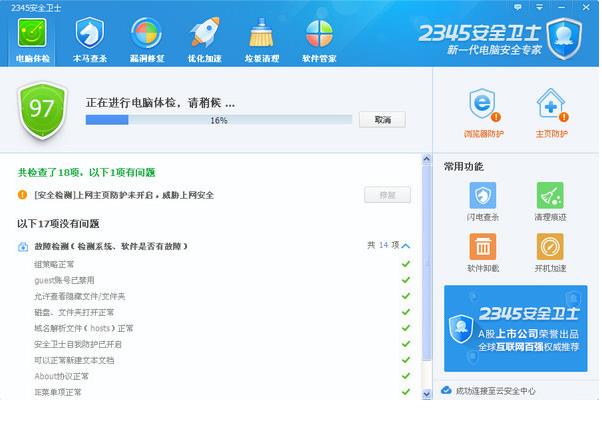This screenshot has width=602, height=426.
Task: Switch to the 漏洞修复 tab
Action: 146,39
